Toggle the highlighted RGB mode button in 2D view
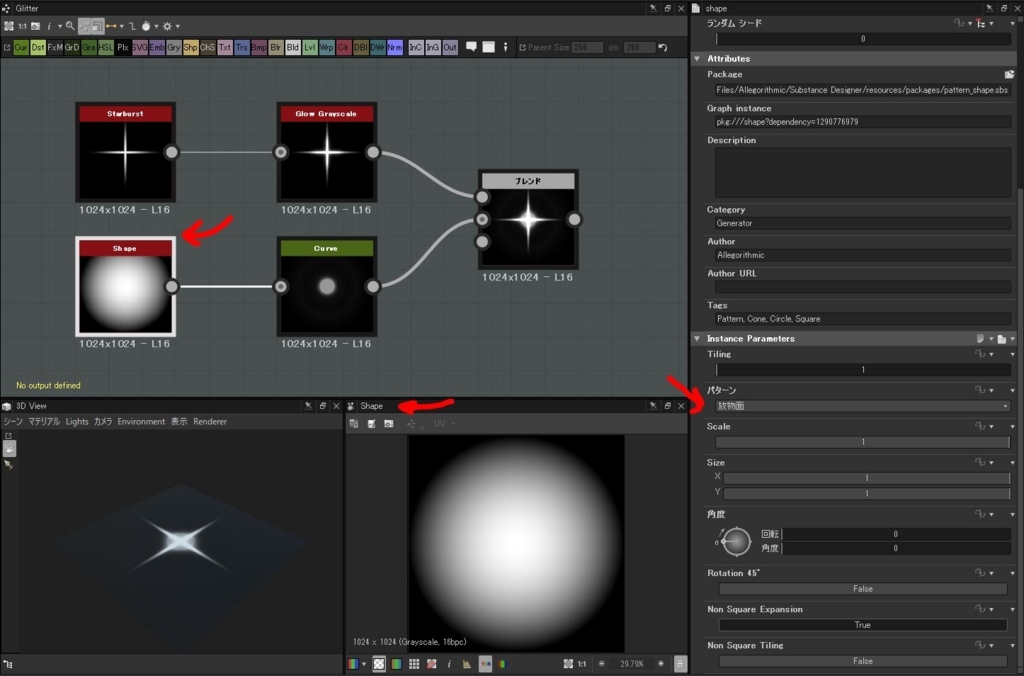This screenshot has height=676, width=1024. [x=485, y=664]
